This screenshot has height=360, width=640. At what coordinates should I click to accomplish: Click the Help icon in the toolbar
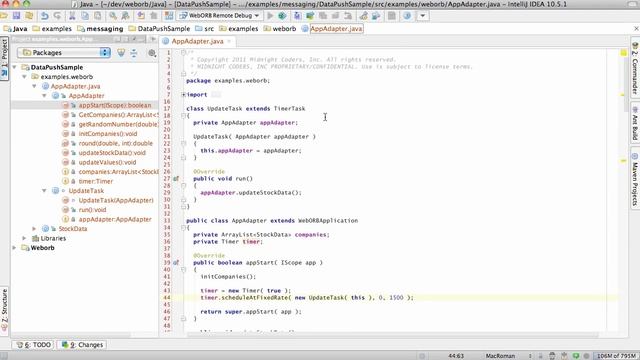coord(407,16)
